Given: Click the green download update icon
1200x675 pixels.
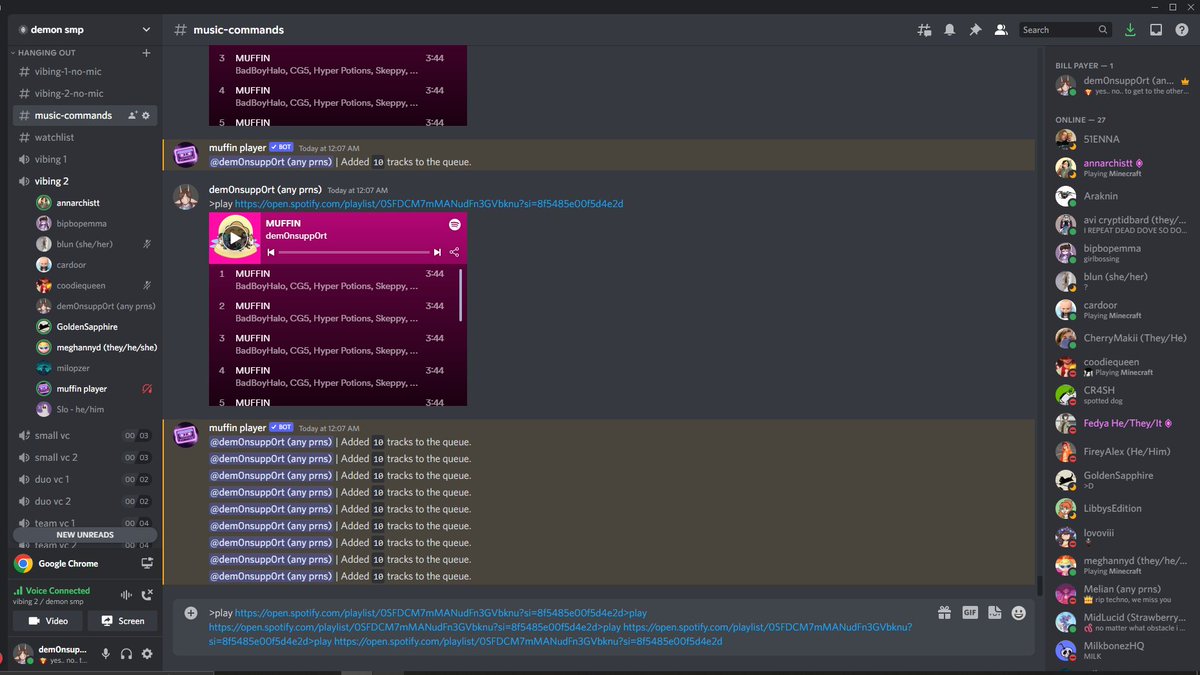Looking at the screenshot, I should [1130, 30].
